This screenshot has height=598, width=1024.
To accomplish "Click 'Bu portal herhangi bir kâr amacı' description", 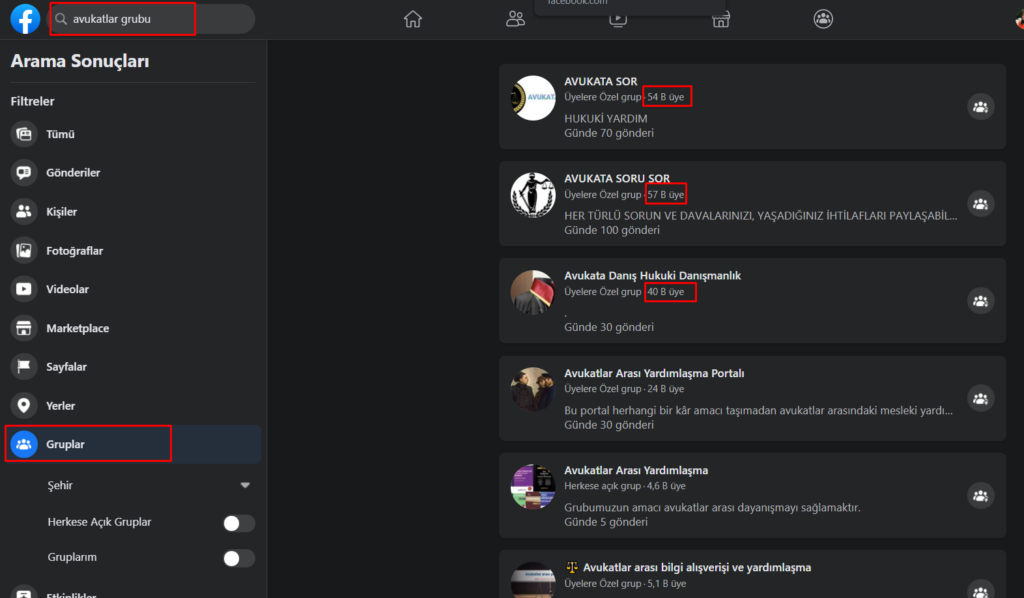I will 758,410.
